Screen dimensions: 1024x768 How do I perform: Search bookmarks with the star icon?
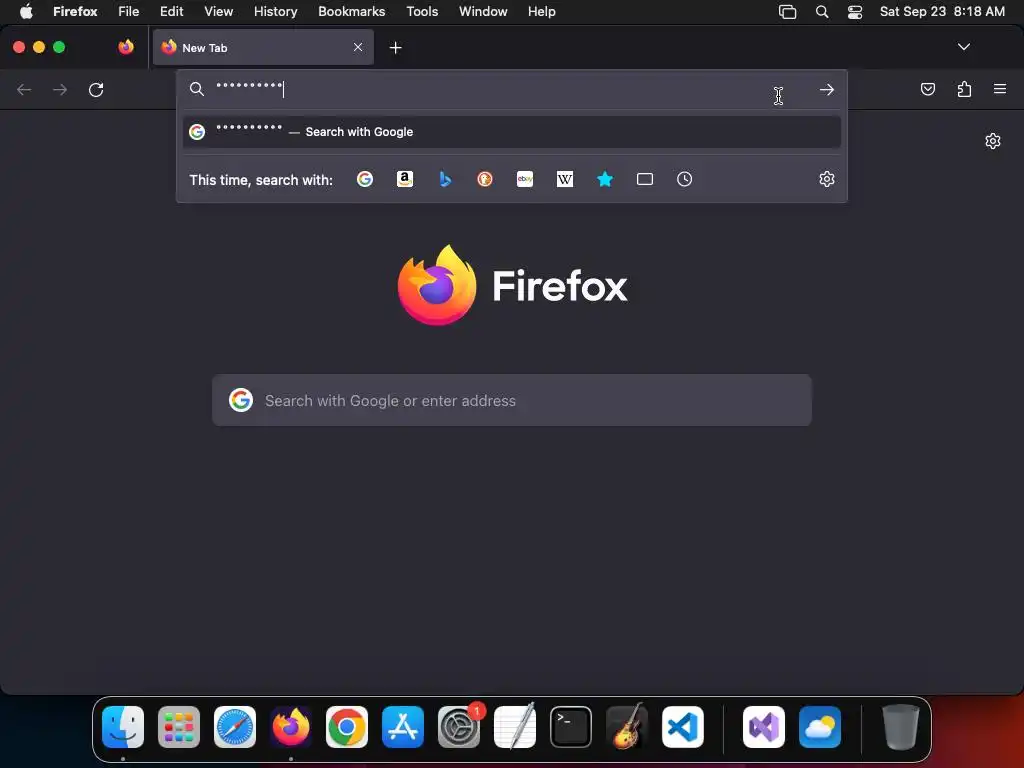click(605, 179)
